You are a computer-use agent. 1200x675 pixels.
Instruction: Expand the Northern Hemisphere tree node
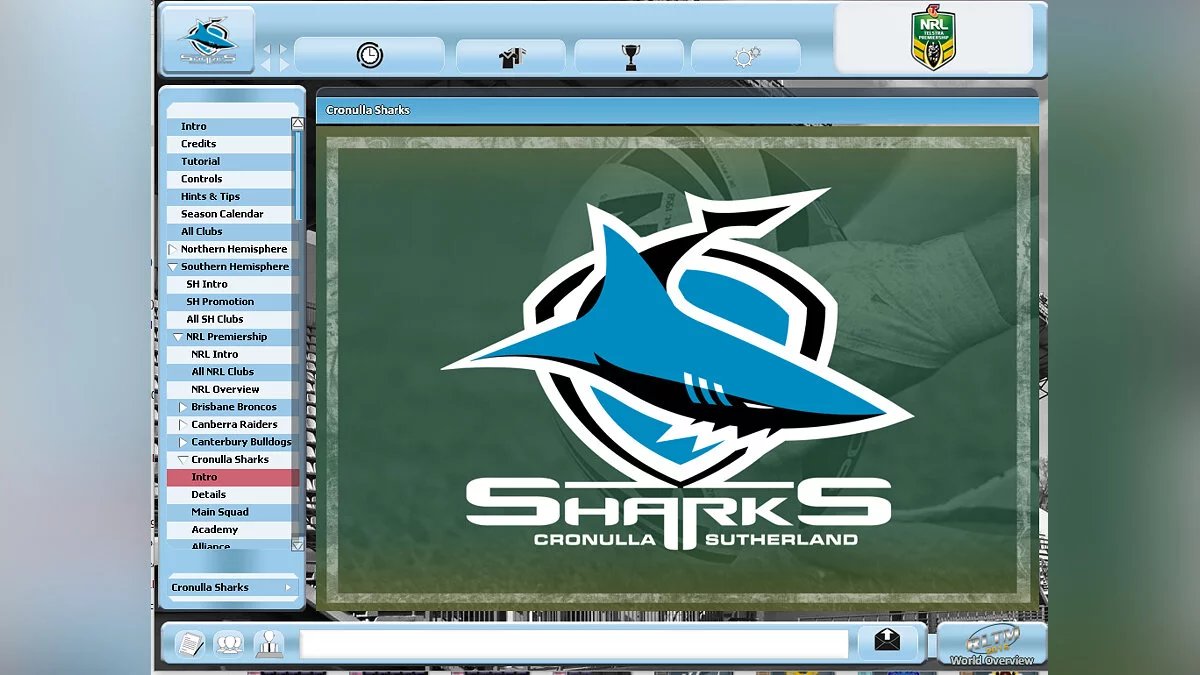[x=173, y=249]
